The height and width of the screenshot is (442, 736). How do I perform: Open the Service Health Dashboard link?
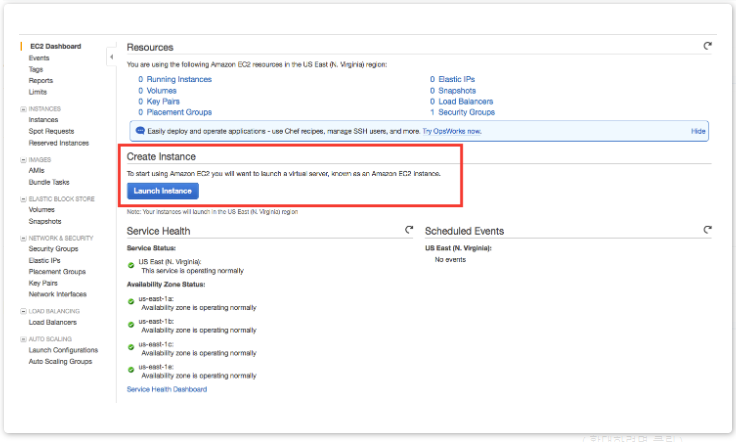click(x=167, y=389)
